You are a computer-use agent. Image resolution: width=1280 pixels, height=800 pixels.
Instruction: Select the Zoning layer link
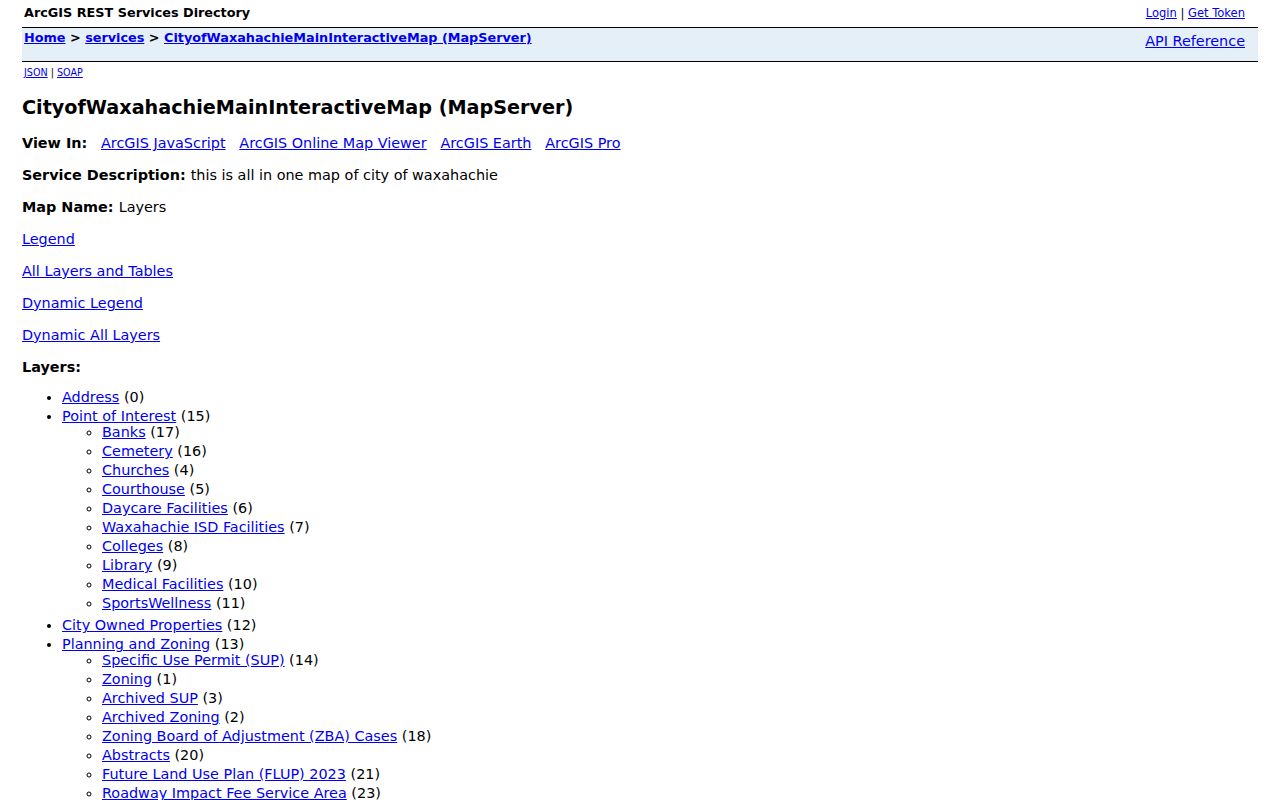[127, 679]
